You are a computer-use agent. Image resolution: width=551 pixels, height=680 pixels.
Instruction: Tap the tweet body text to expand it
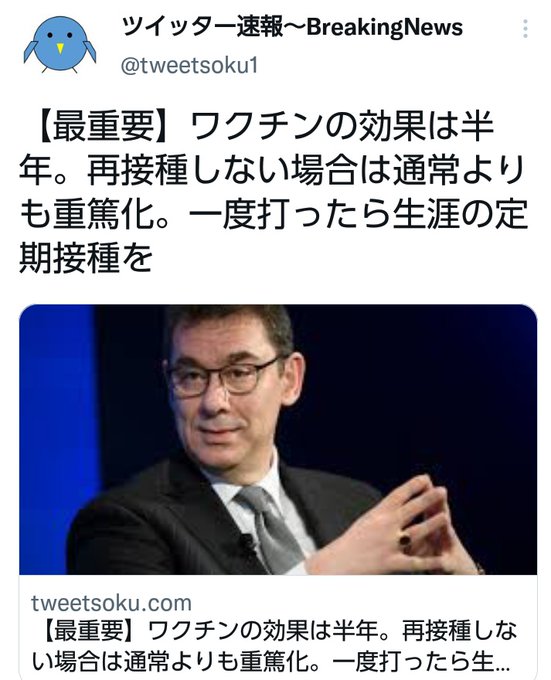pos(273,193)
